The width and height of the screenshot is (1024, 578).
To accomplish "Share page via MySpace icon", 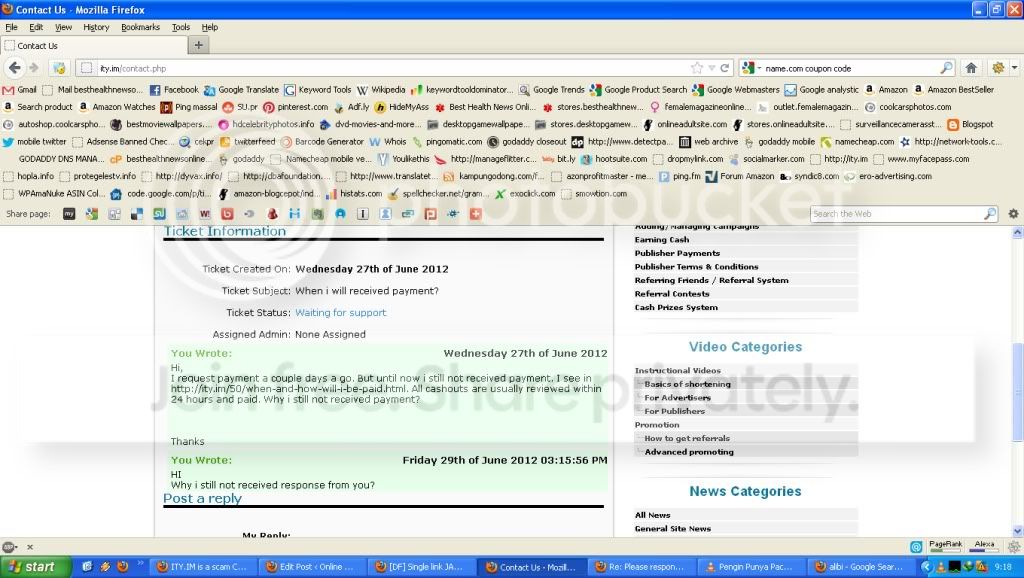I will click(x=69, y=214).
